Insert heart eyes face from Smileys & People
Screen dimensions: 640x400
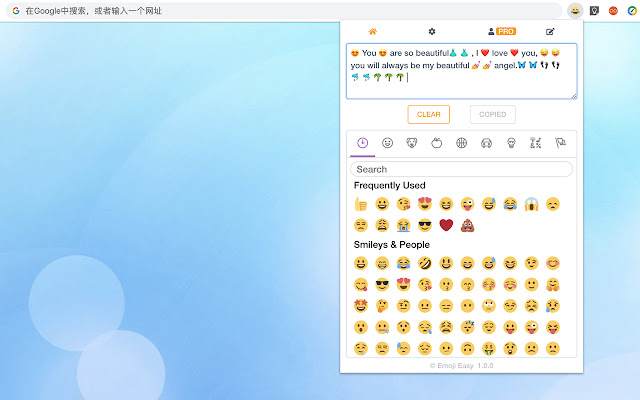click(403, 284)
